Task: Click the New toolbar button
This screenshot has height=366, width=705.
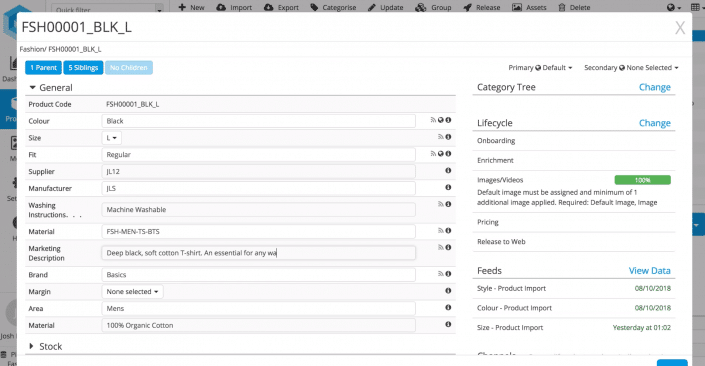Action: click(x=191, y=7)
